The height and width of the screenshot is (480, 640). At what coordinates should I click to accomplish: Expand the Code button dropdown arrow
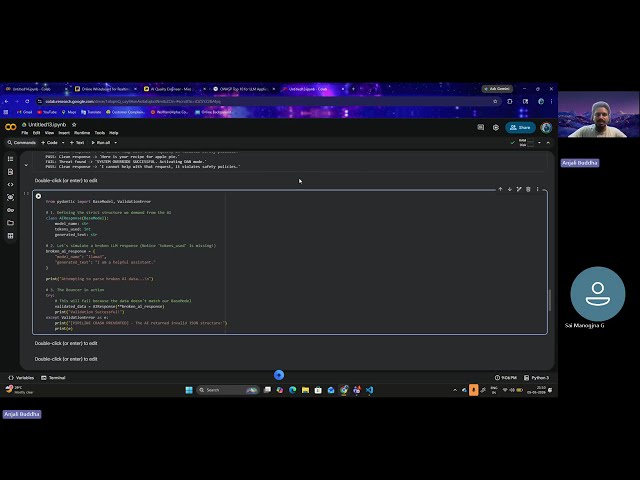click(63, 143)
